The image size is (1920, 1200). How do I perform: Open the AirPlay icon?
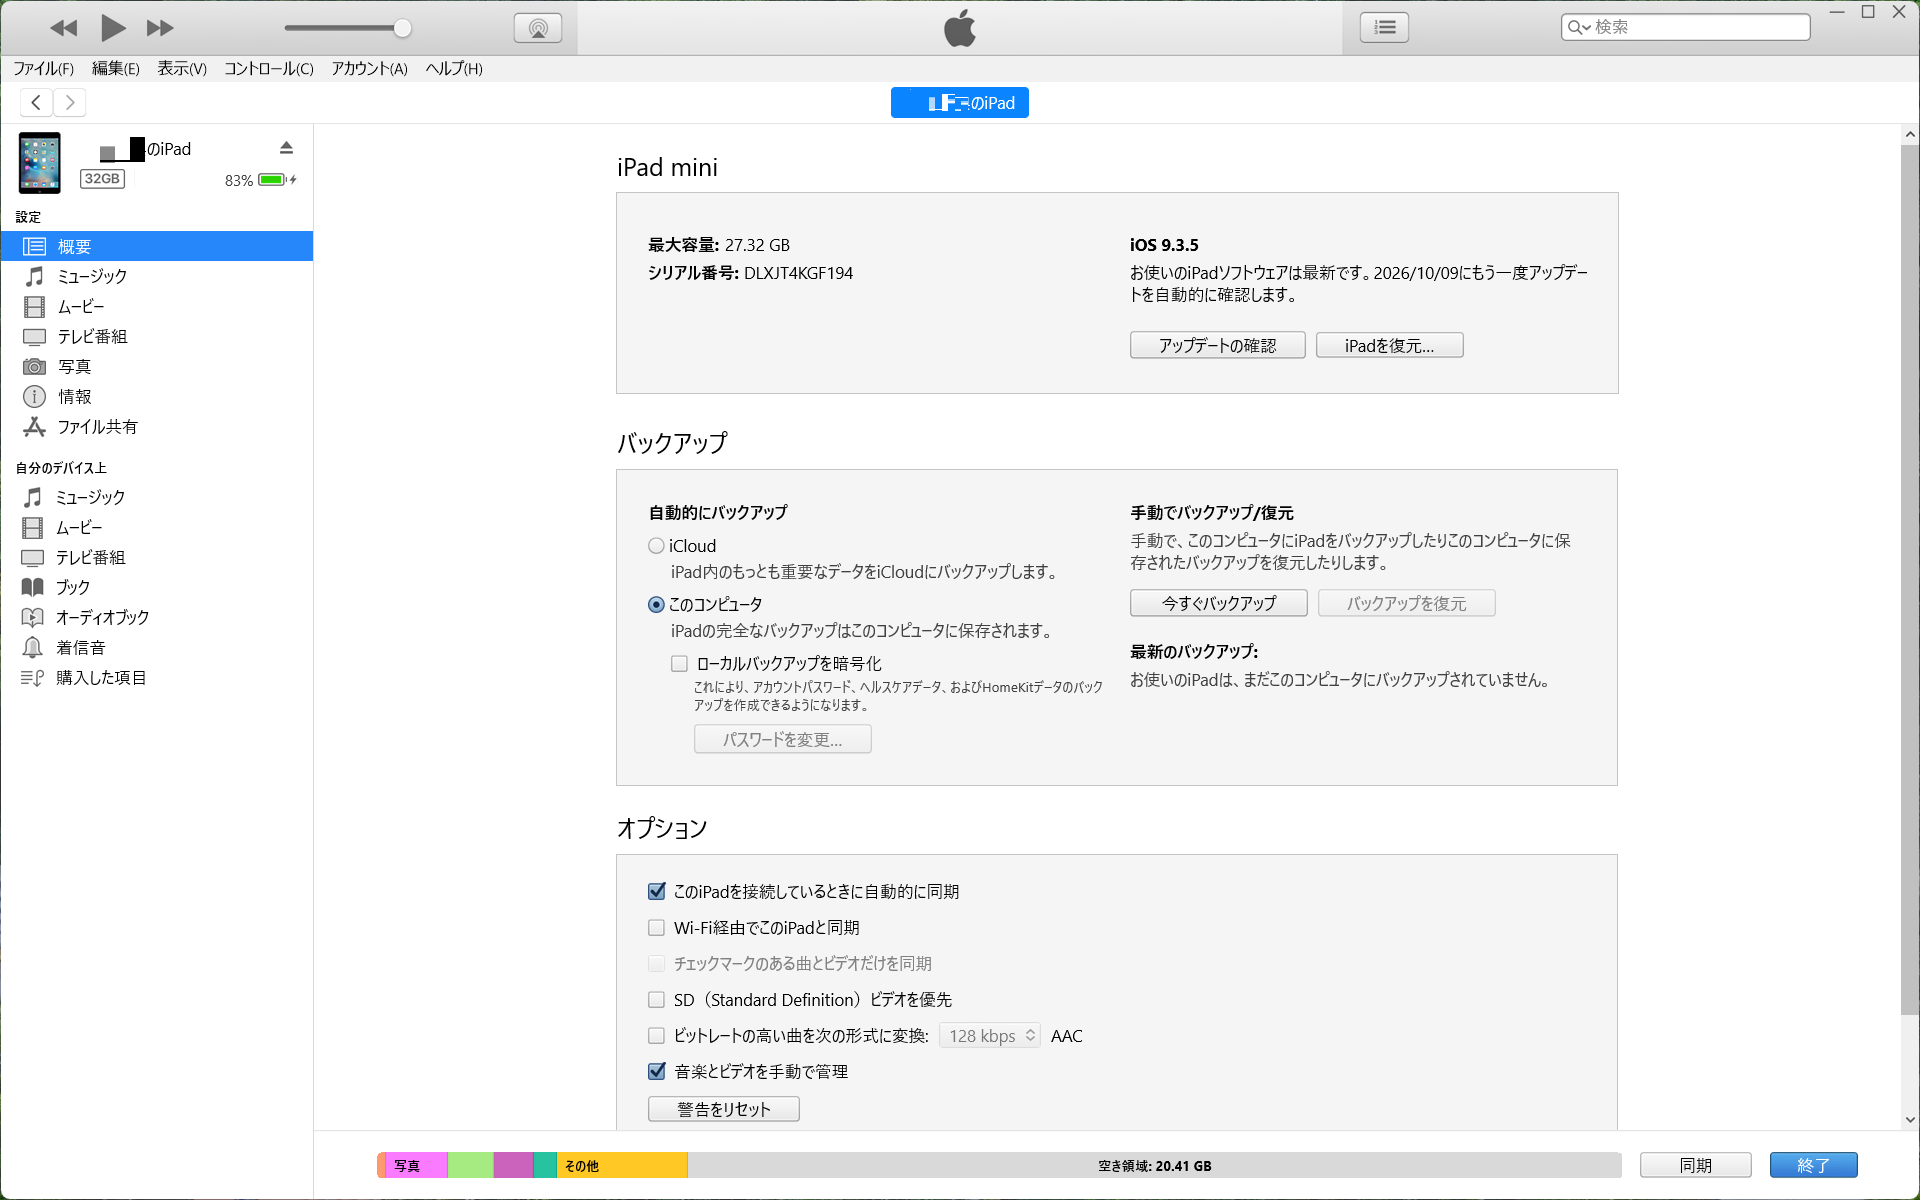coord(538,28)
